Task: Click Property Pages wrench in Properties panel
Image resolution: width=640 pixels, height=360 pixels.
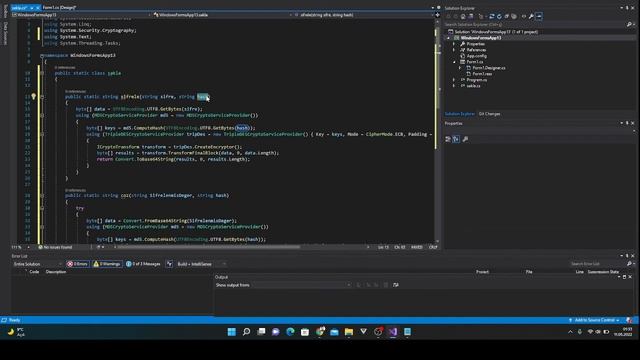Action: coord(465,139)
